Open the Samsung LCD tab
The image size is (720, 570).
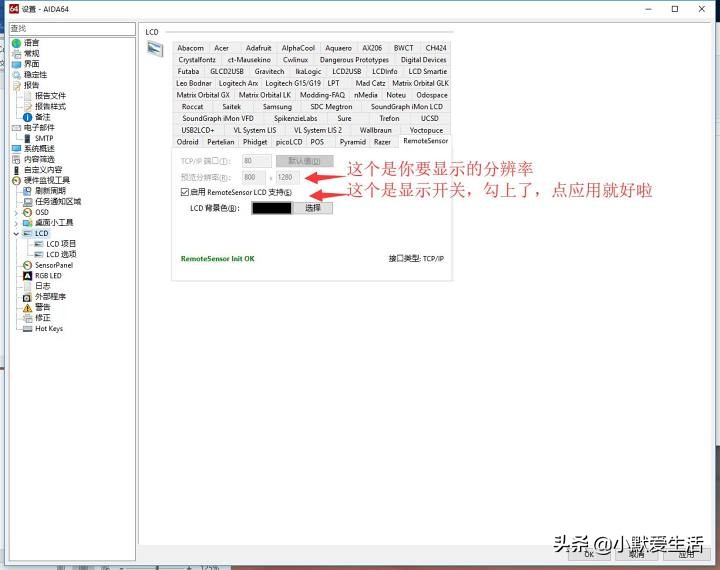tap(277, 107)
